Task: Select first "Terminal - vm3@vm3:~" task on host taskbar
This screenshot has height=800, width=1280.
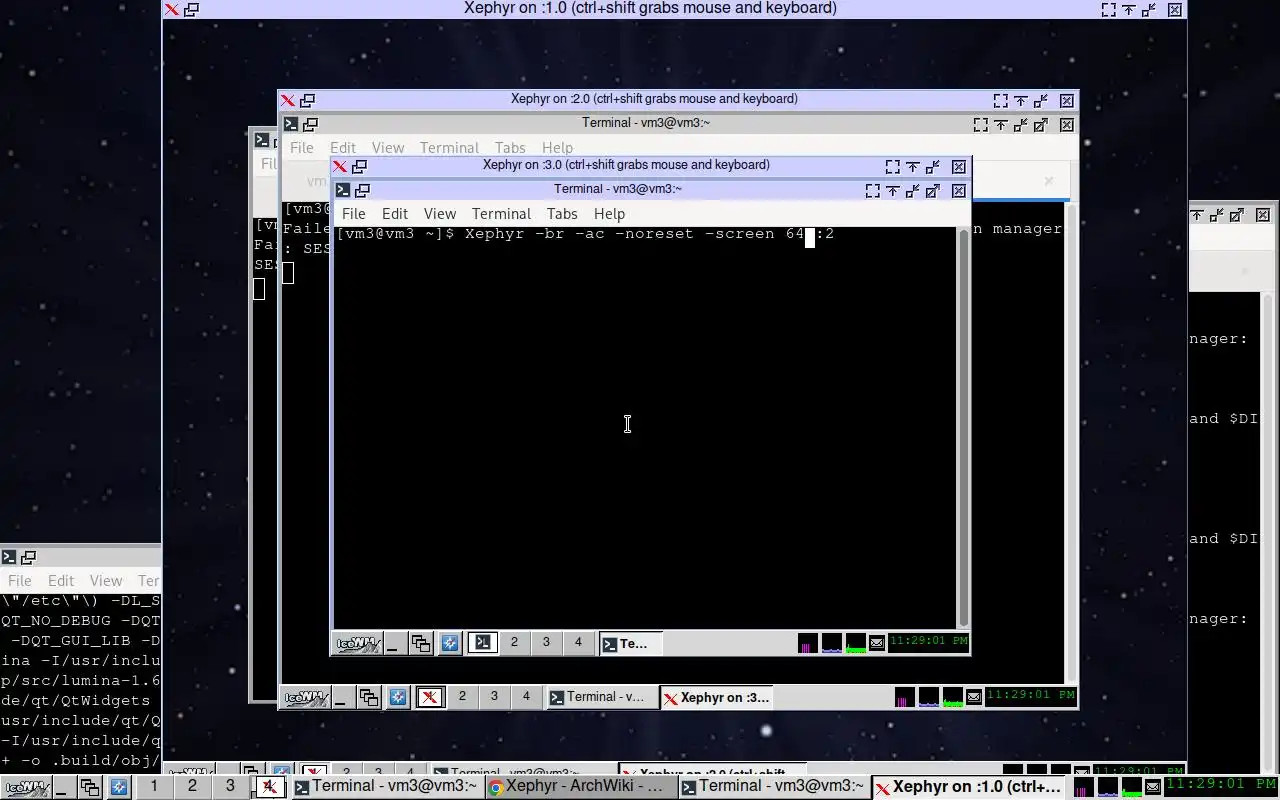Action: pyautogui.click(x=387, y=787)
